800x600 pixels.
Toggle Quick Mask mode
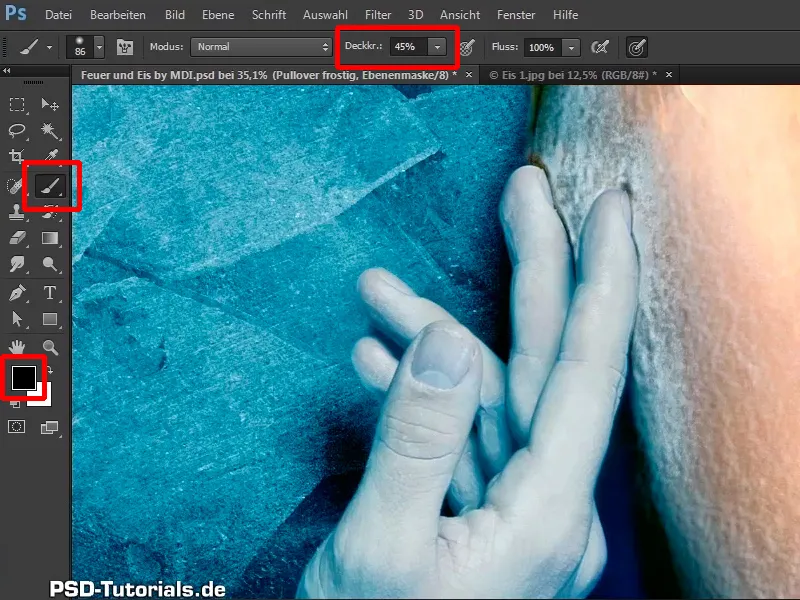(16, 427)
